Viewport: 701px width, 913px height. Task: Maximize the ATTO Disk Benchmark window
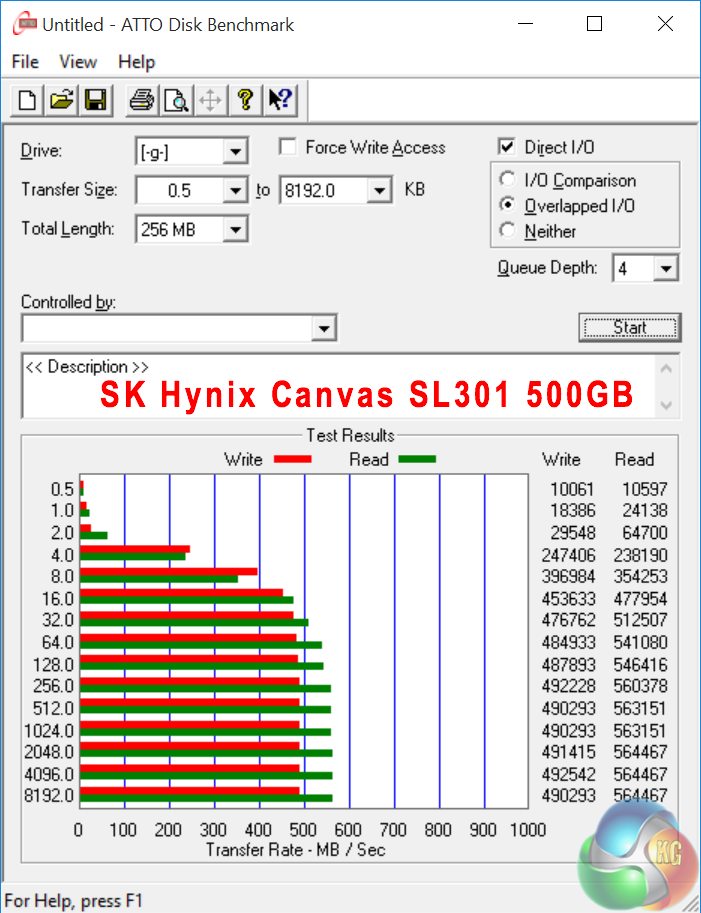pos(594,24)
